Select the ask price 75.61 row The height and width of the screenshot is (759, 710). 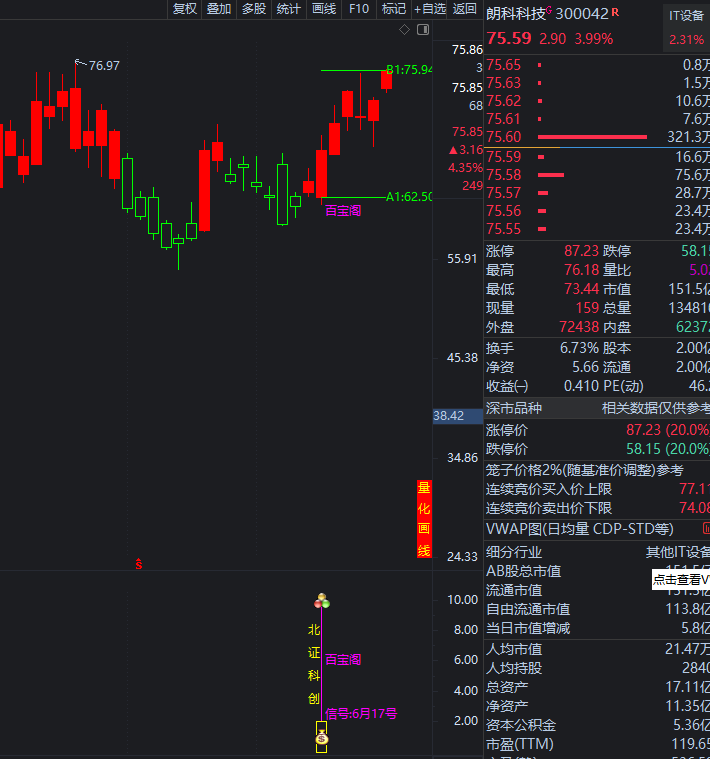pos(597,119)
